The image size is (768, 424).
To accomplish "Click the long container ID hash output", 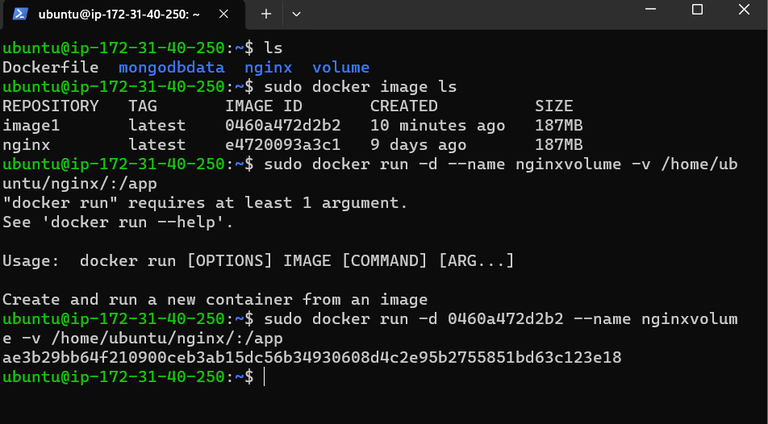I will point(312,358).
